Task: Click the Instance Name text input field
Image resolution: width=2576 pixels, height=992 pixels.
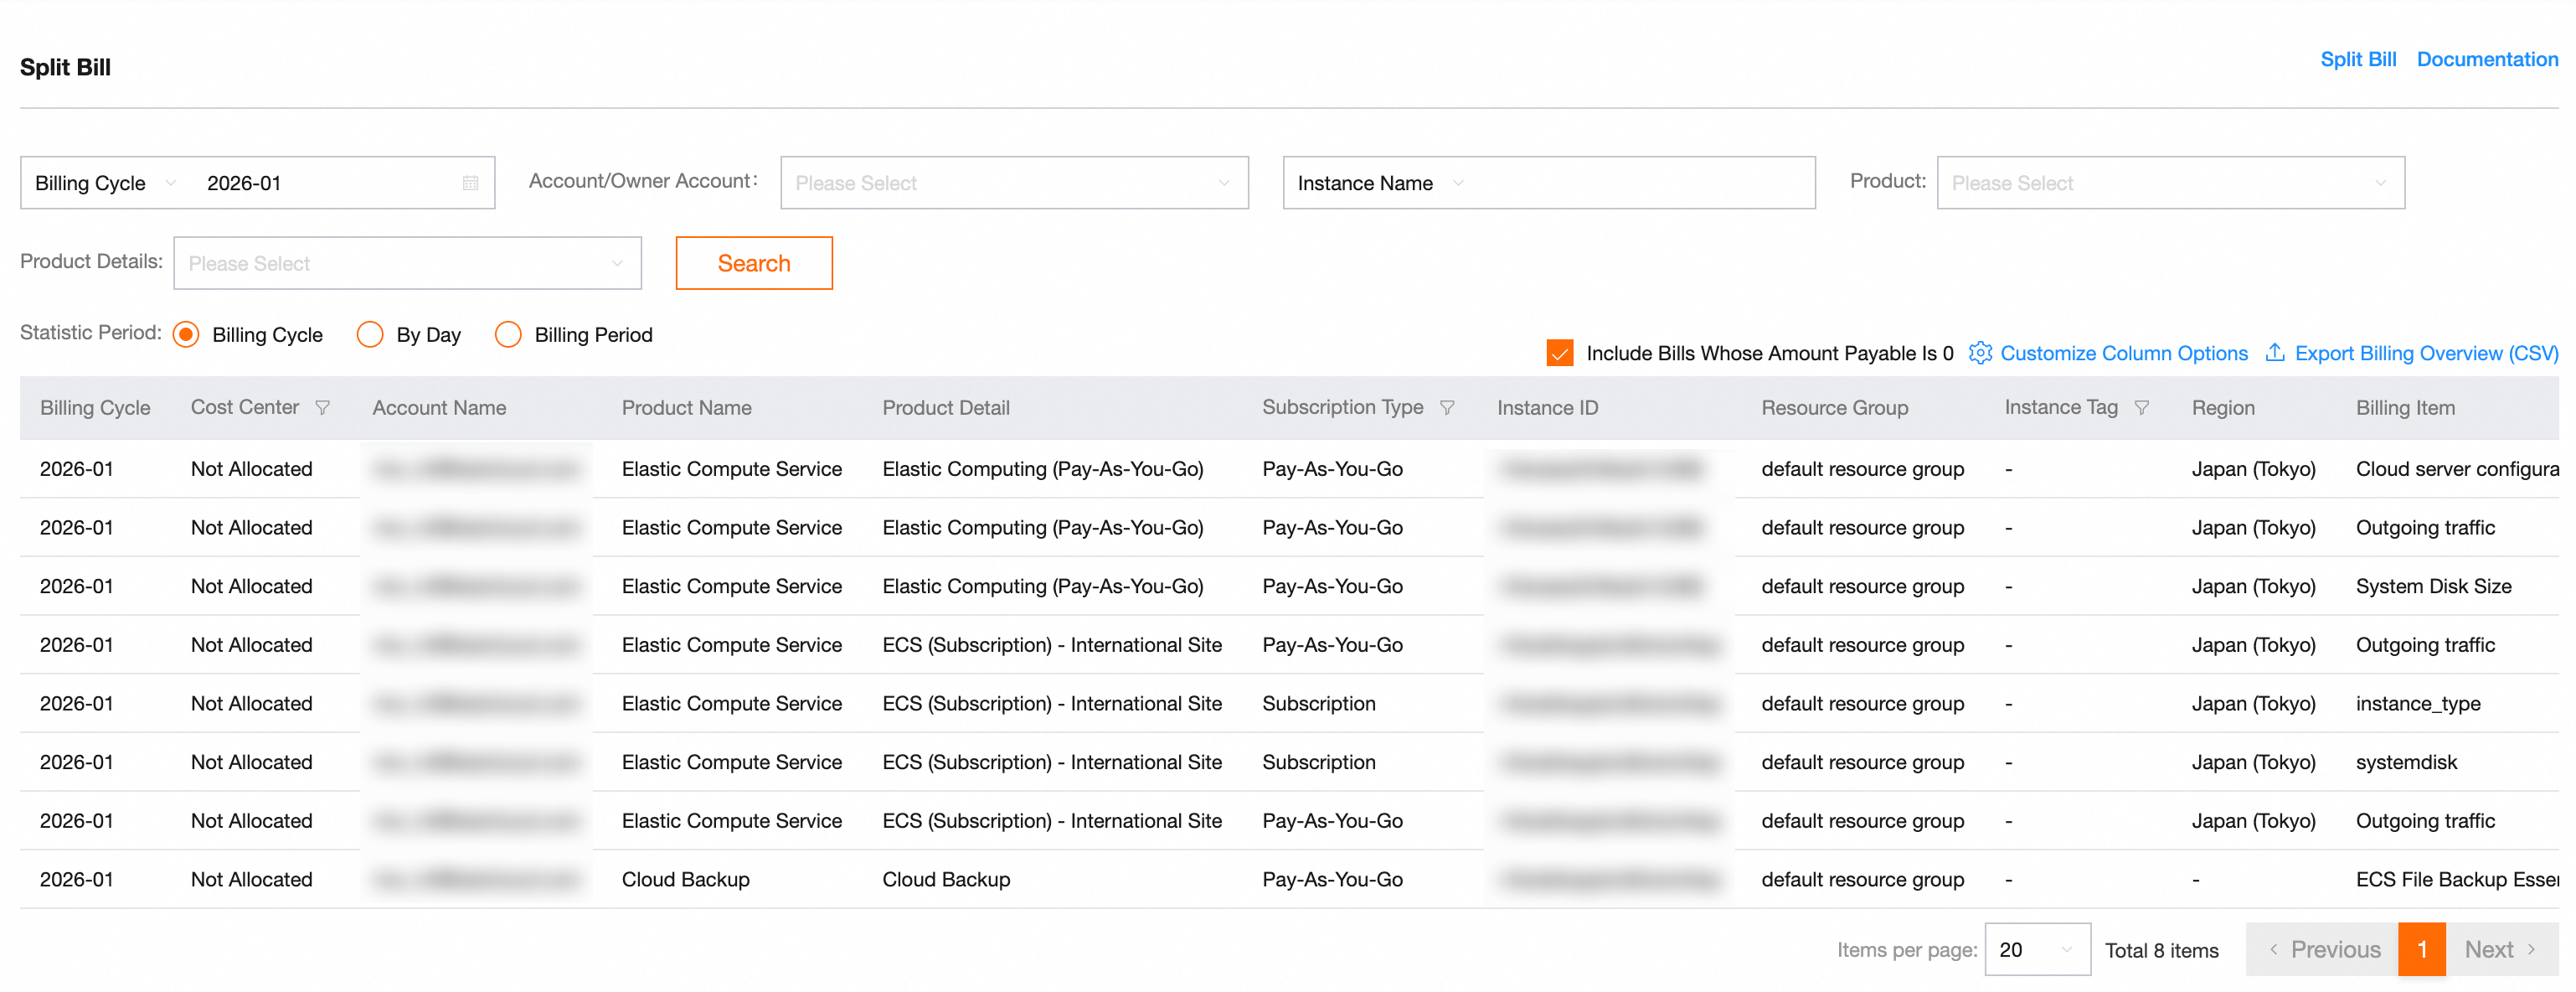Action: click(1638, 183)
